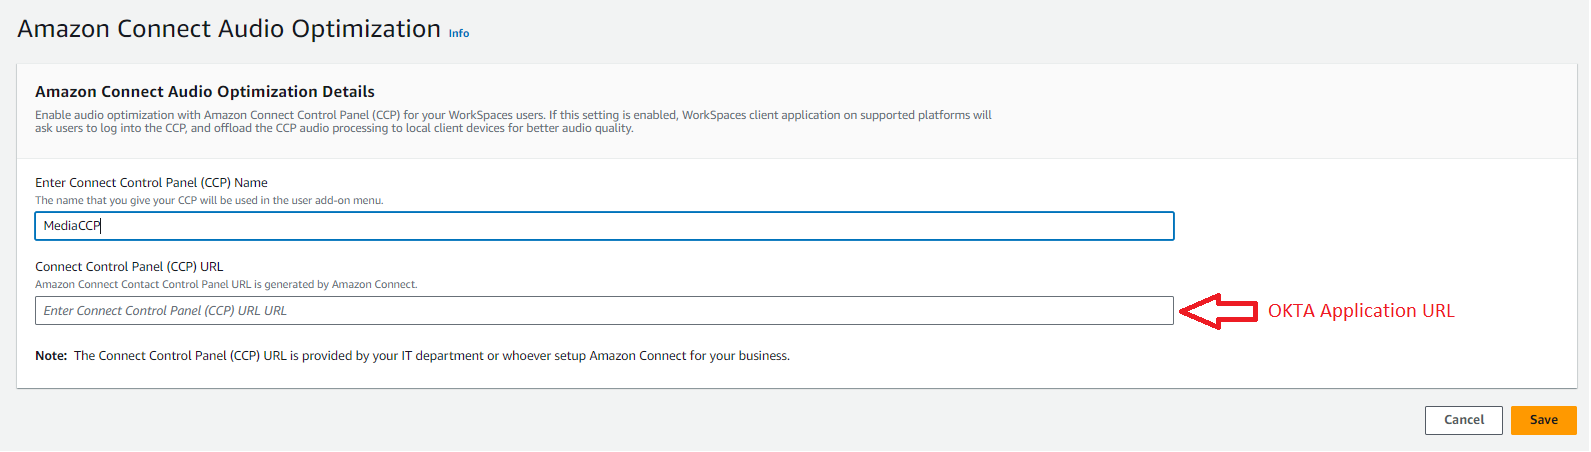Click the 'Enter Connect Control Panel (CCP) Name' label

coord(151,183)
